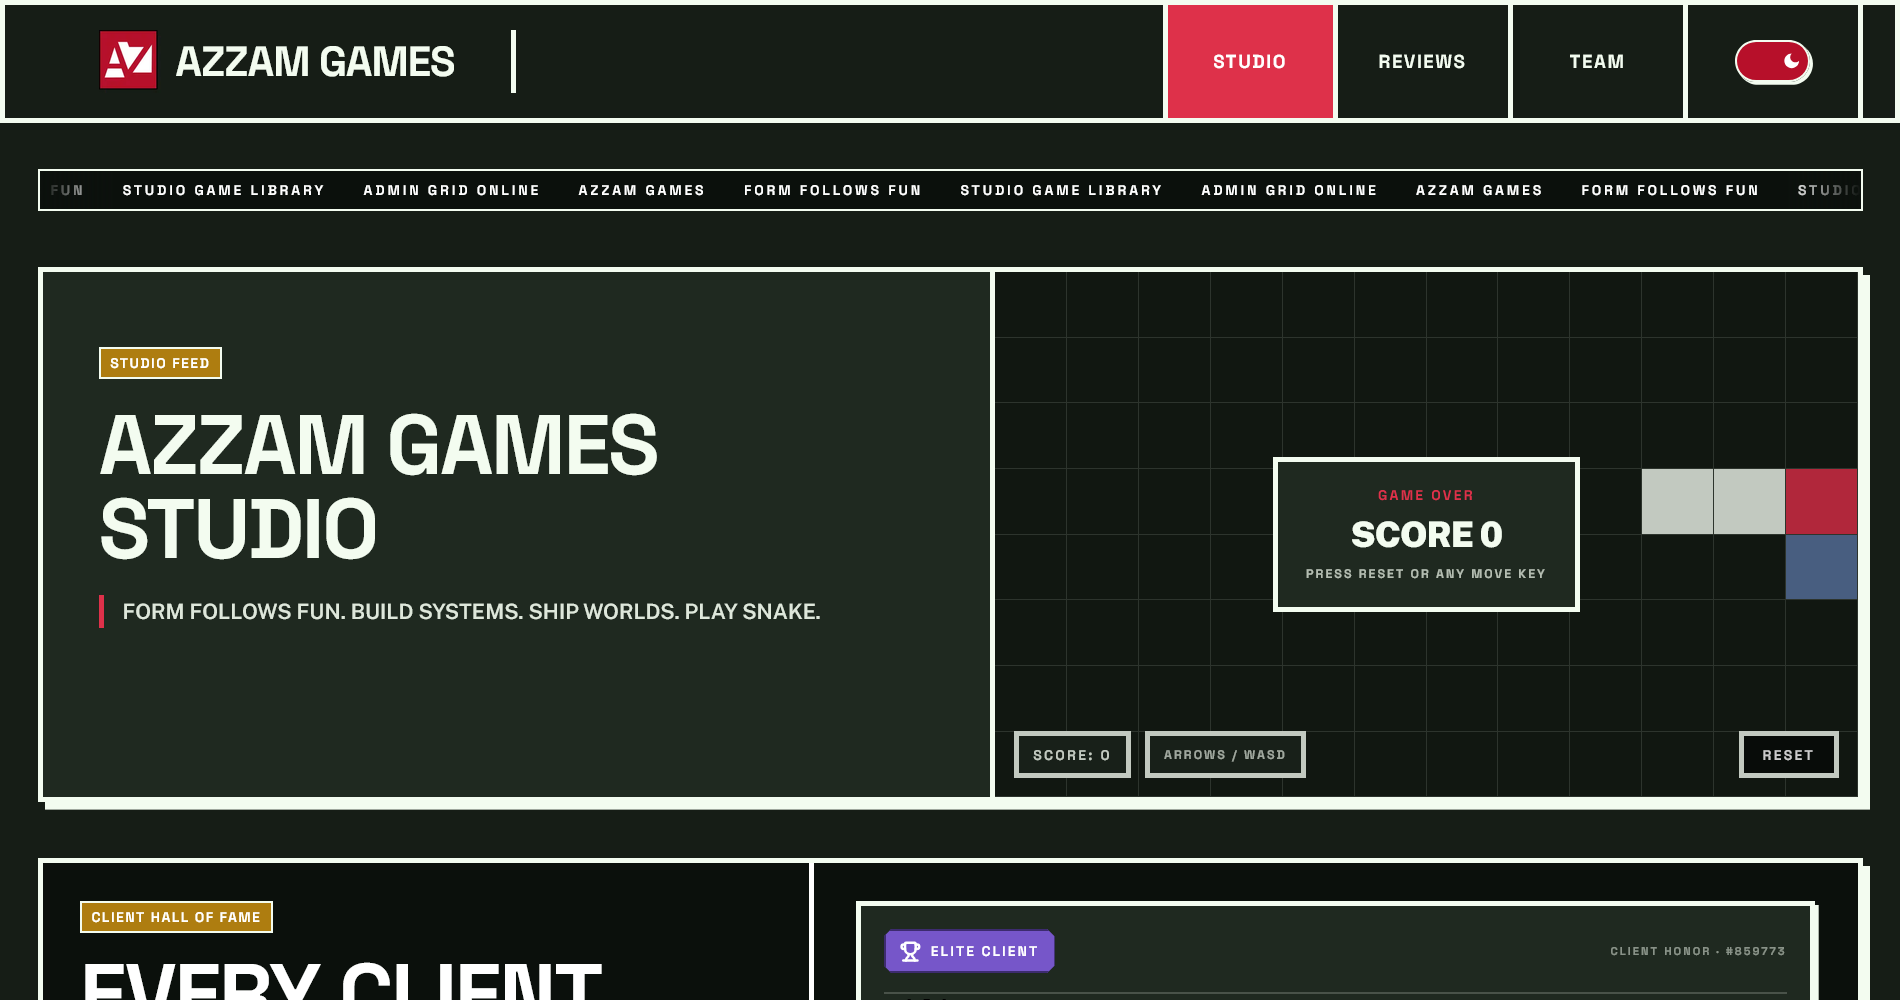Click the blue snake head cell
Viewport: 1900px width, 1000px height.
1821,567
